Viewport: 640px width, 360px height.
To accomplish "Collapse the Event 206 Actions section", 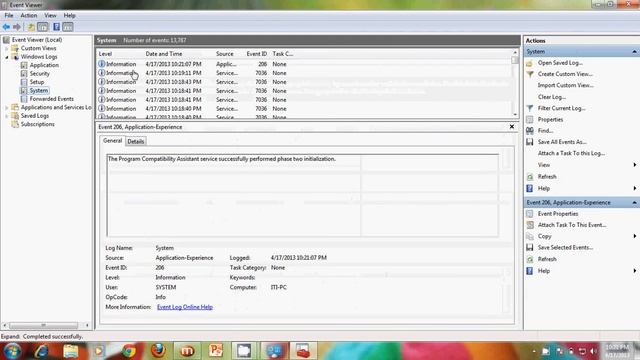I will point(634,202).
